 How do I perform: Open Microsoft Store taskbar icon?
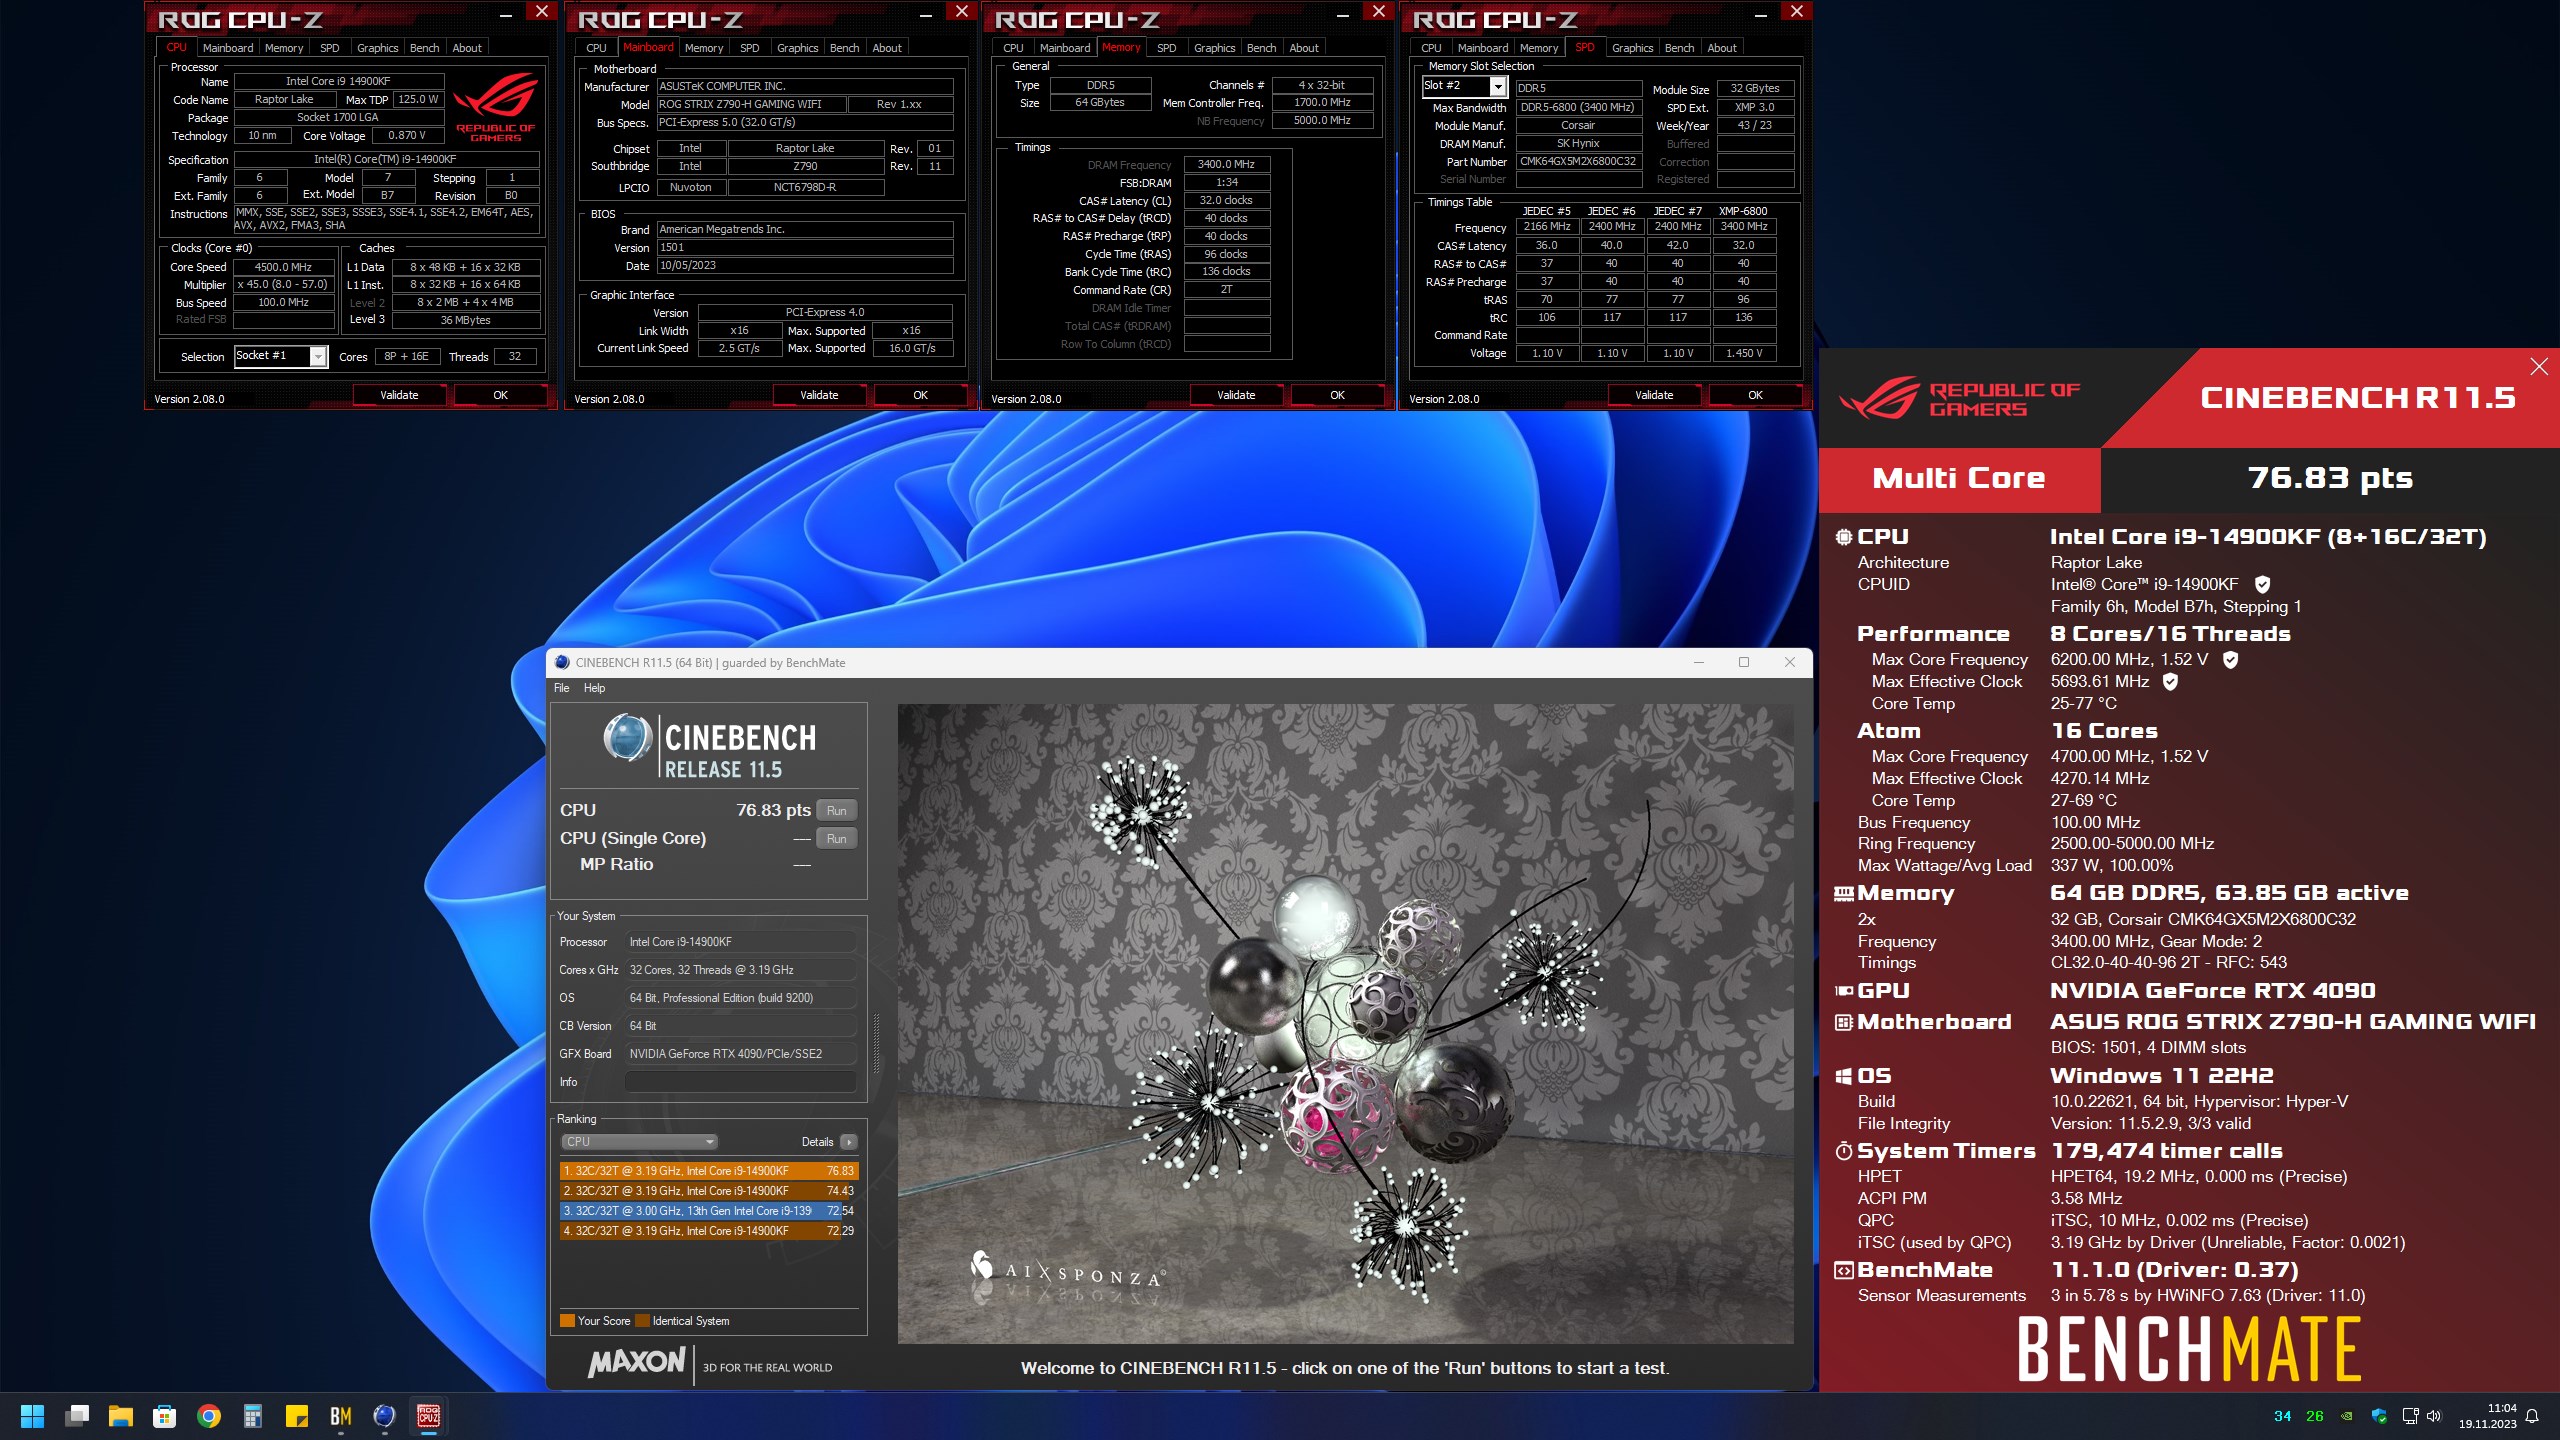[x=165, y=1416]
